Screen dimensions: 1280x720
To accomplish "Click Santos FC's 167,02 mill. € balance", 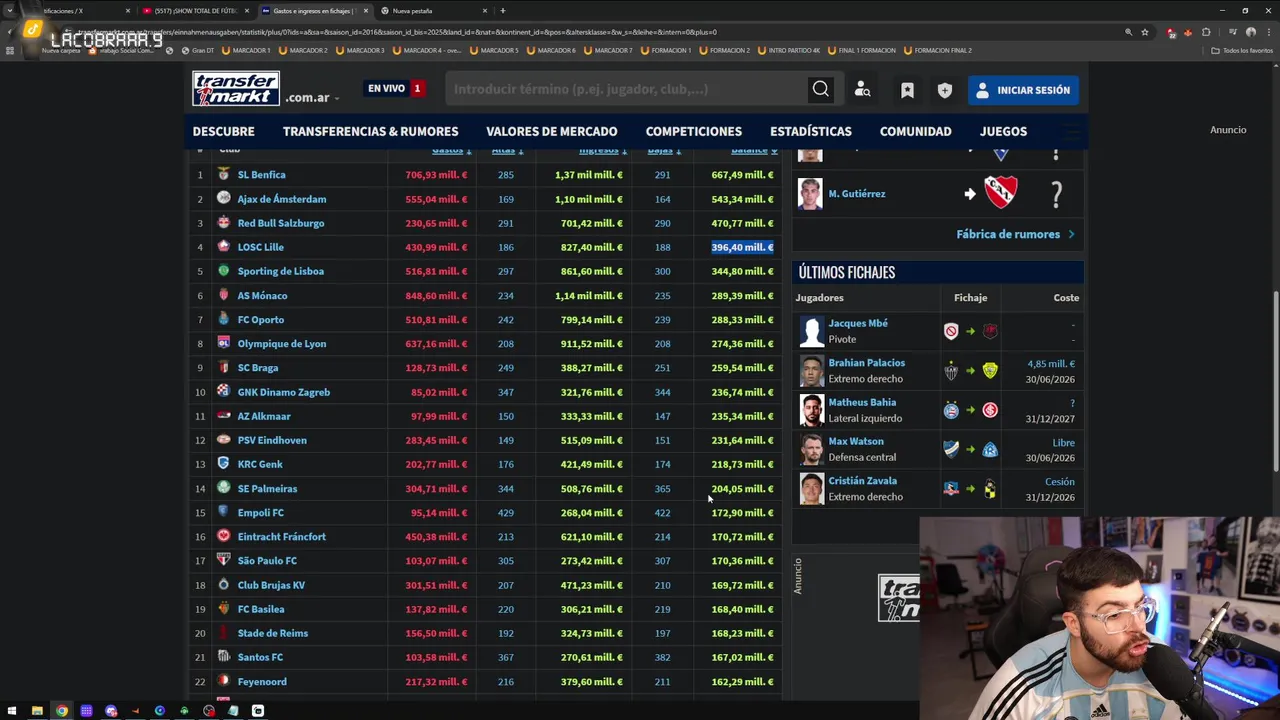I will tap(742, 657).
